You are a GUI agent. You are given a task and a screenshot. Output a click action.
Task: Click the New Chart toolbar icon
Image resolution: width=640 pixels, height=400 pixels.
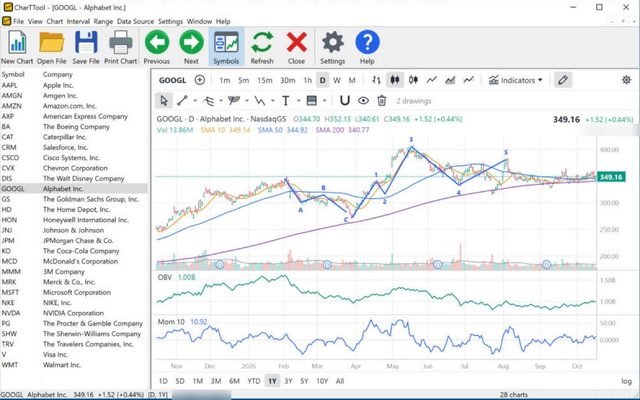pyautogui.click(x=17, y=47)
